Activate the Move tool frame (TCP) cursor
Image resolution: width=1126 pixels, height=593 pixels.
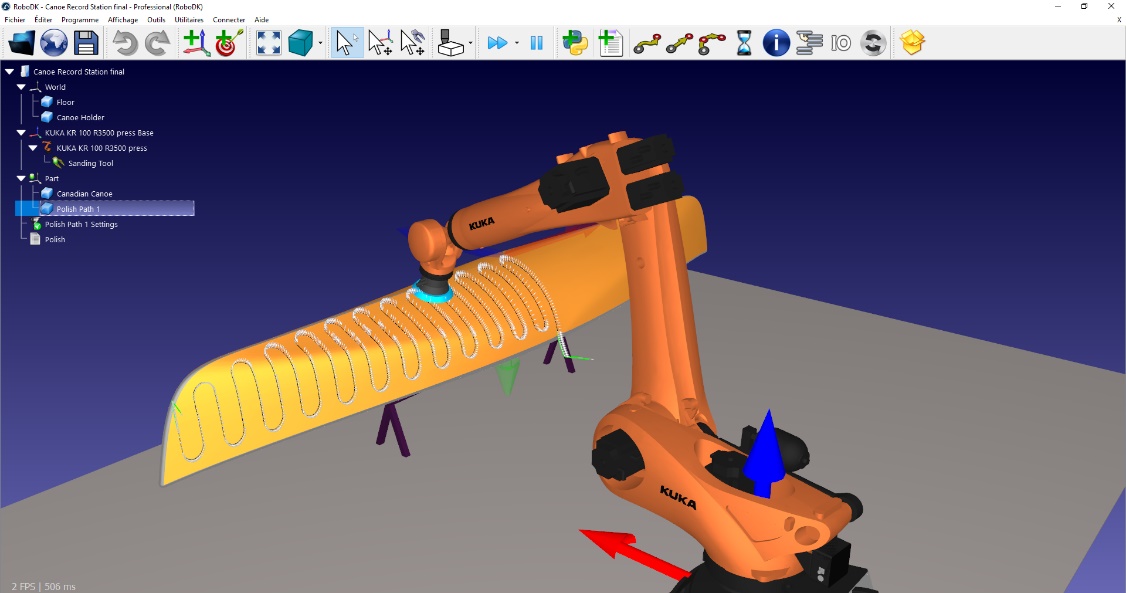point(412,43)
